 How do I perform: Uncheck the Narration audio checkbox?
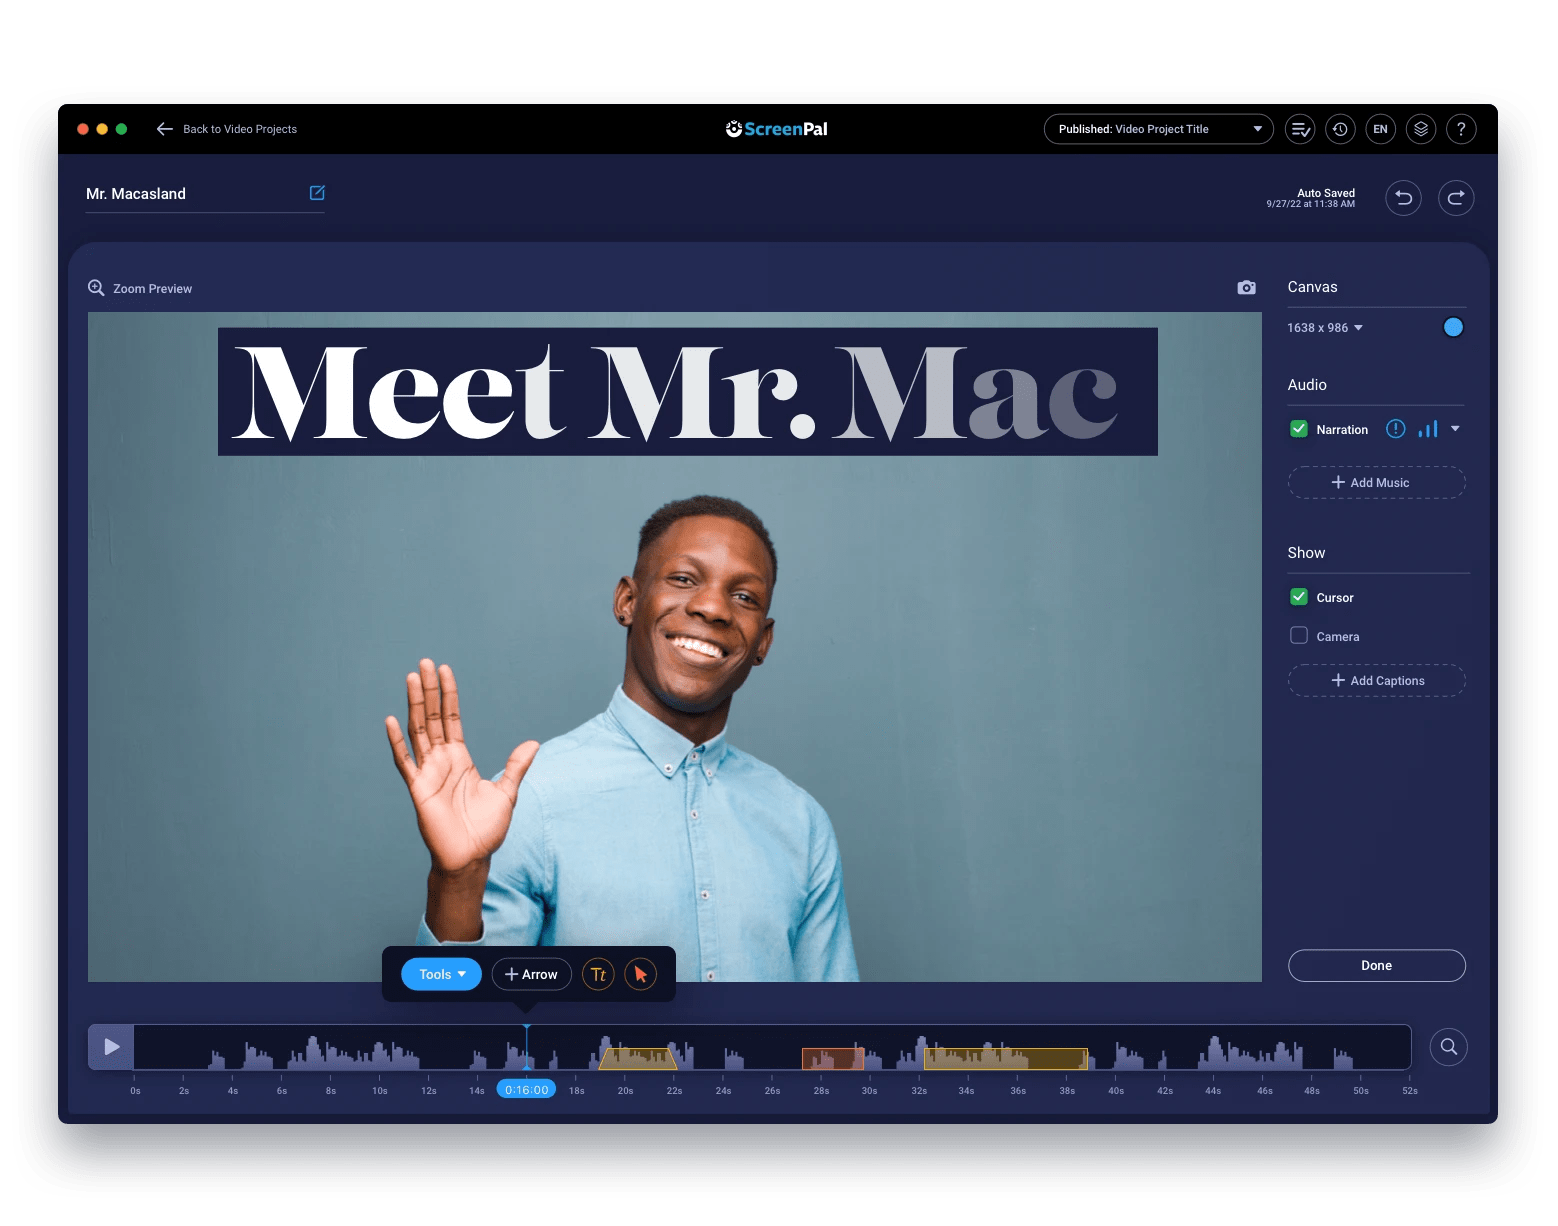tap(1298, 428)
